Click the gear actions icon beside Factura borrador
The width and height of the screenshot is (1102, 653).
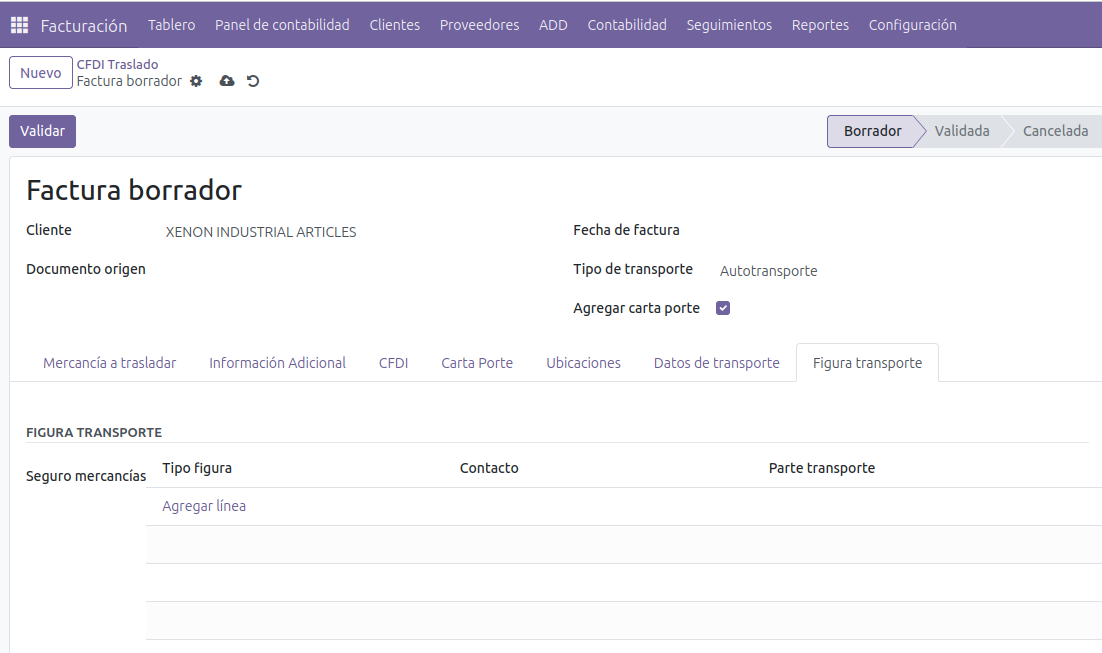[196, 81]
